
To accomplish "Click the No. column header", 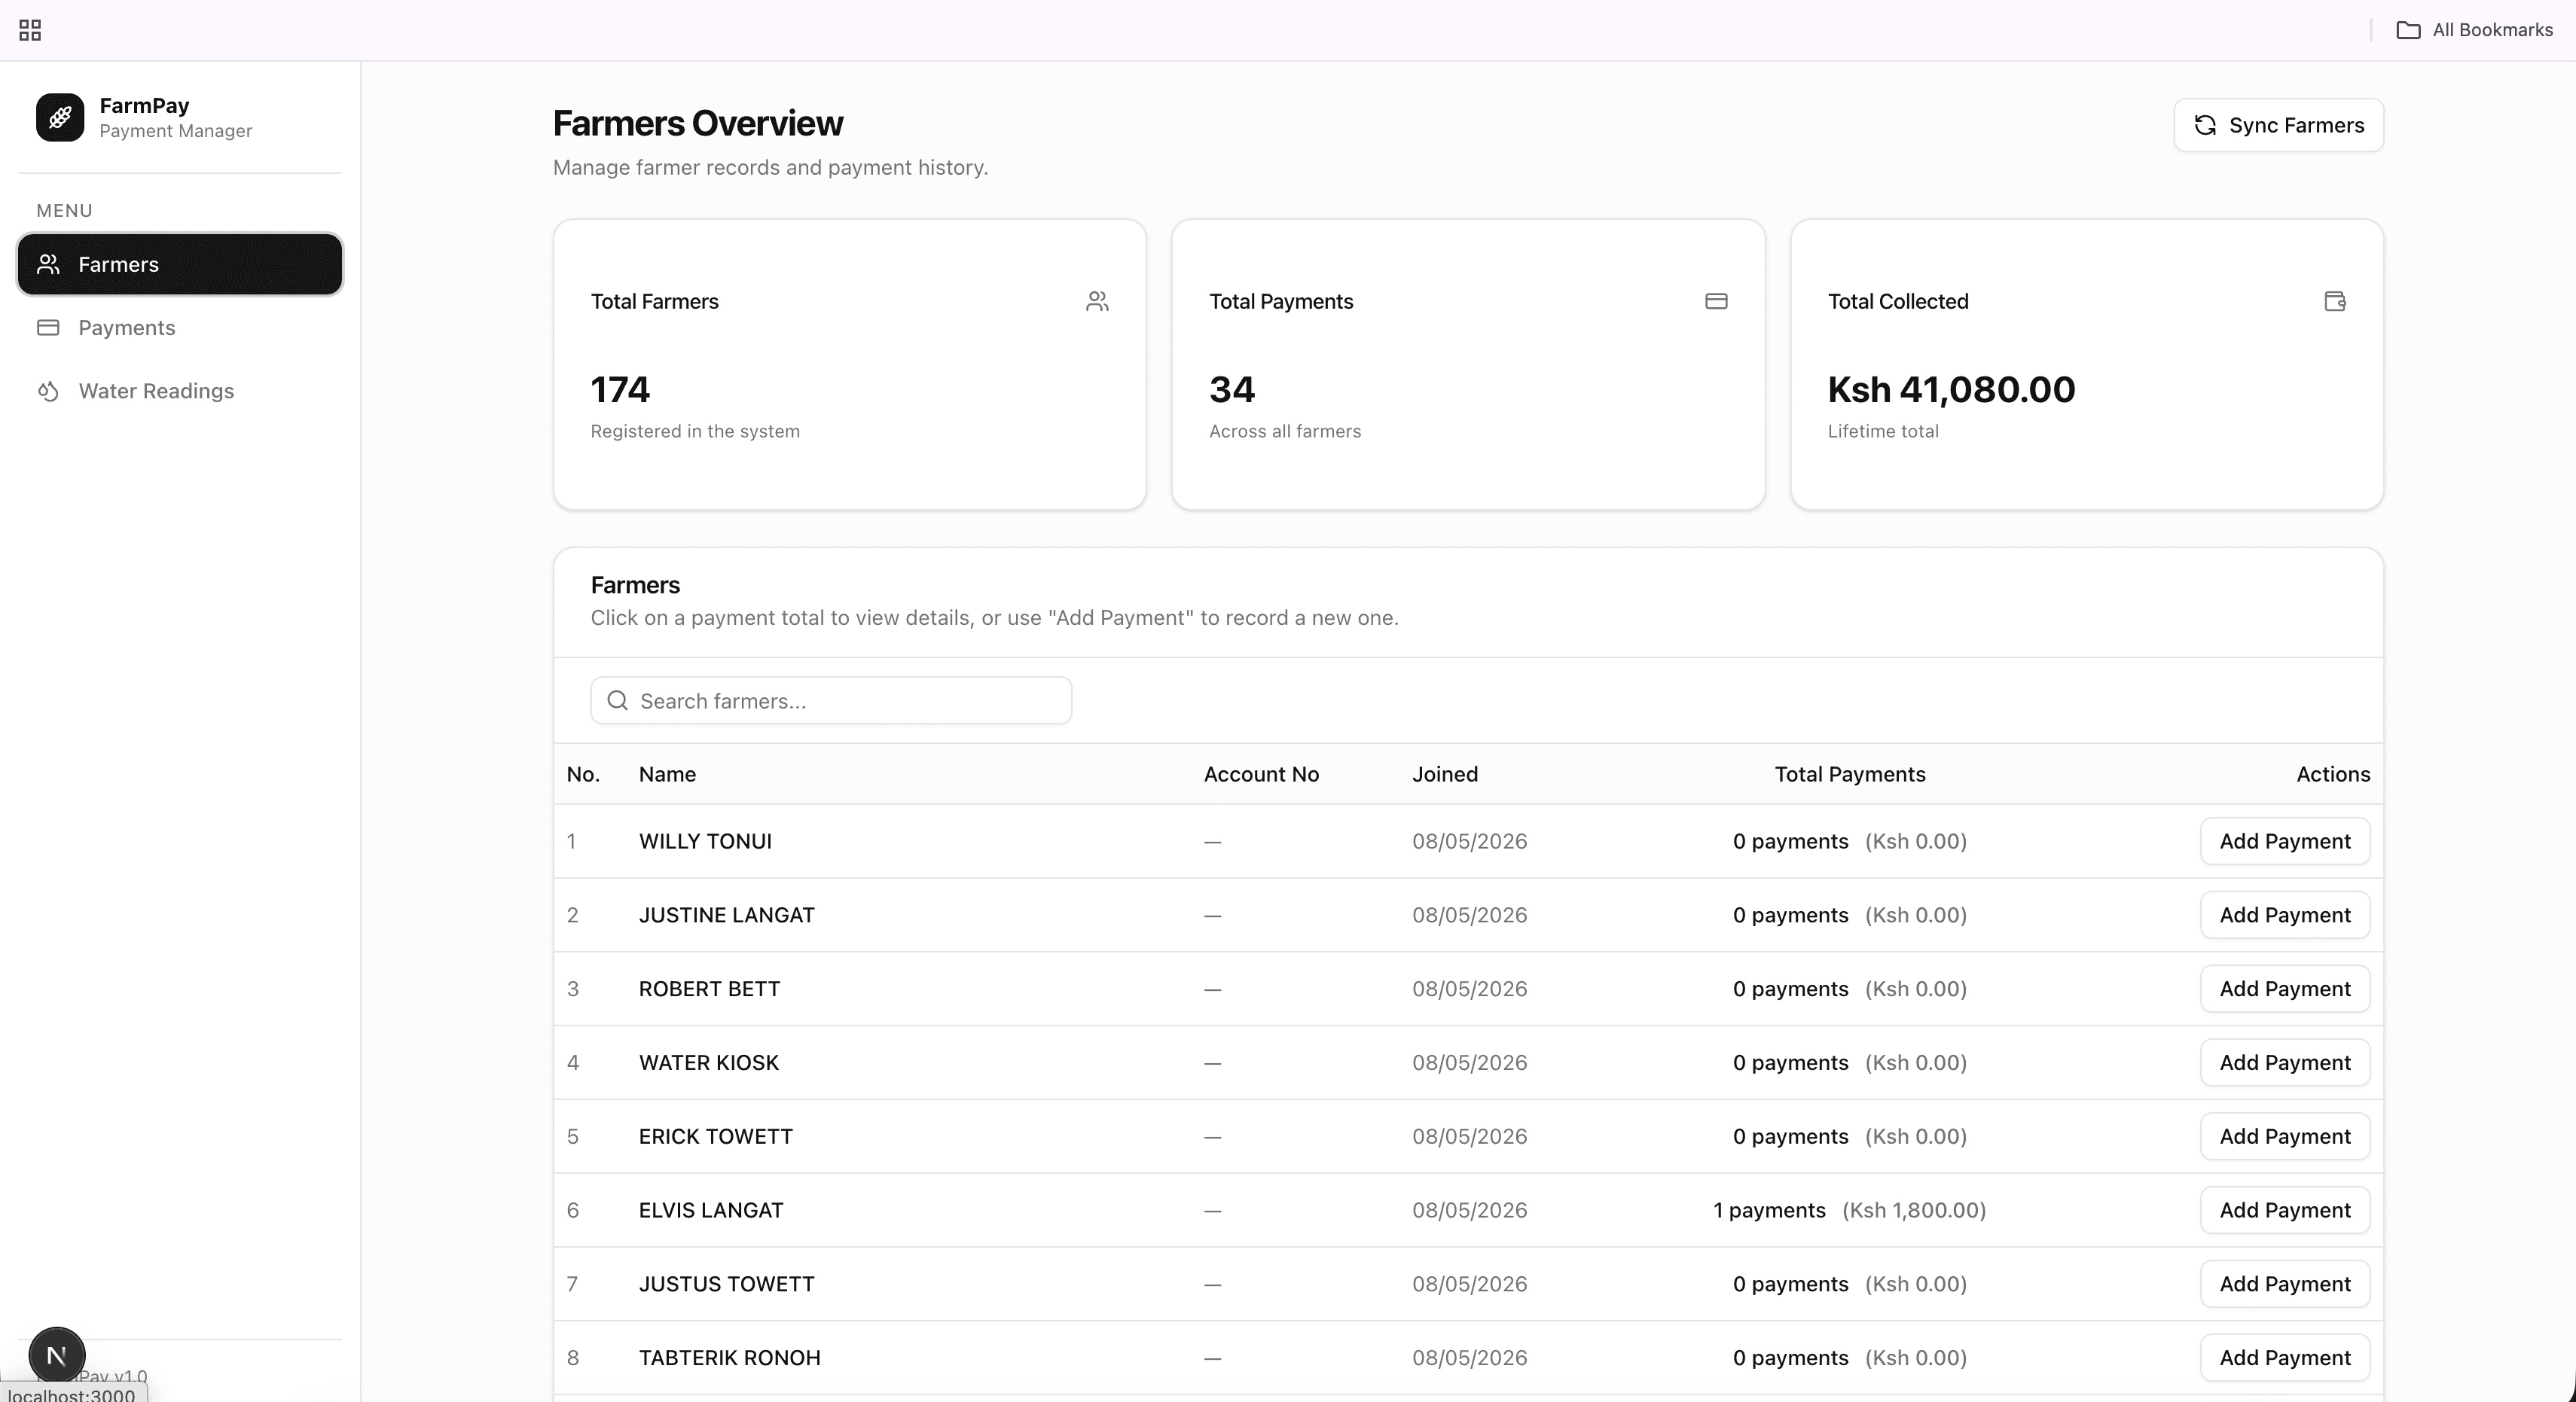I will pos(583,774).
